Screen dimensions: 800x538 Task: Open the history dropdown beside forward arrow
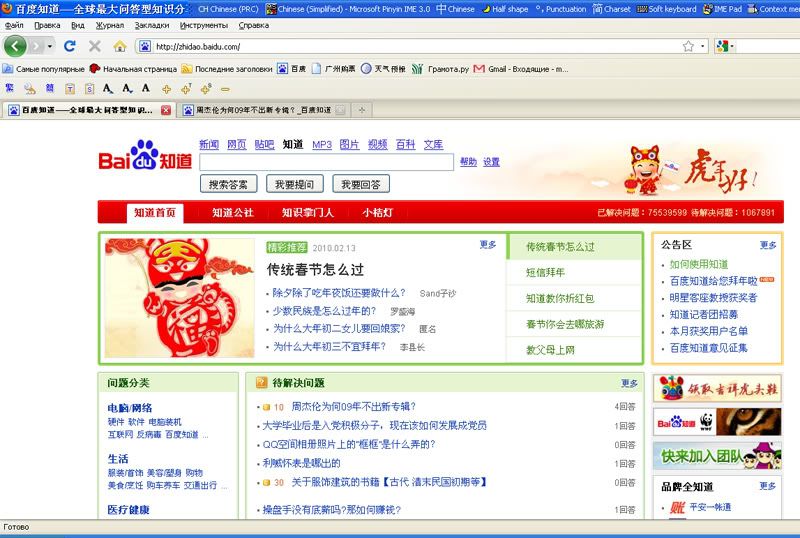[49, 46]
